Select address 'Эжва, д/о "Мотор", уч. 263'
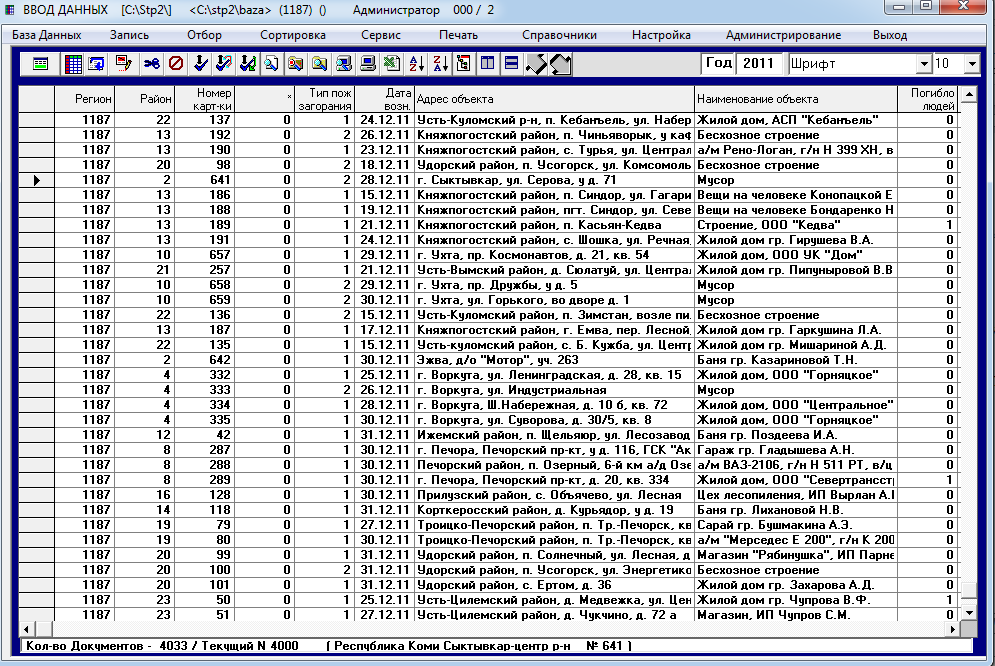 (x=554, y=360)
